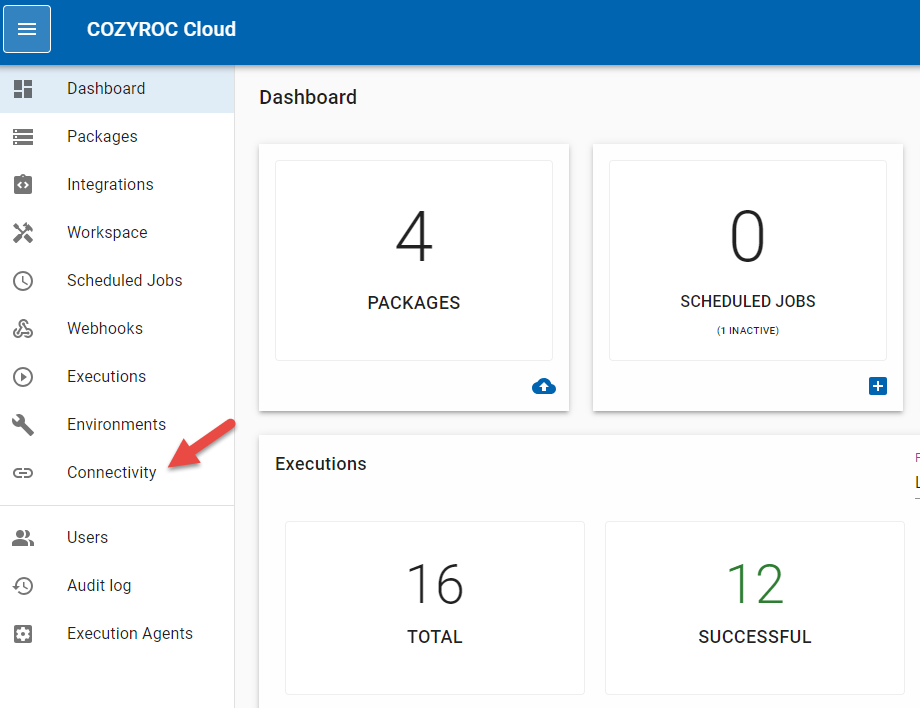920x708 pixels.
Task: Click the Successful executions card
Action: [755, 608]
